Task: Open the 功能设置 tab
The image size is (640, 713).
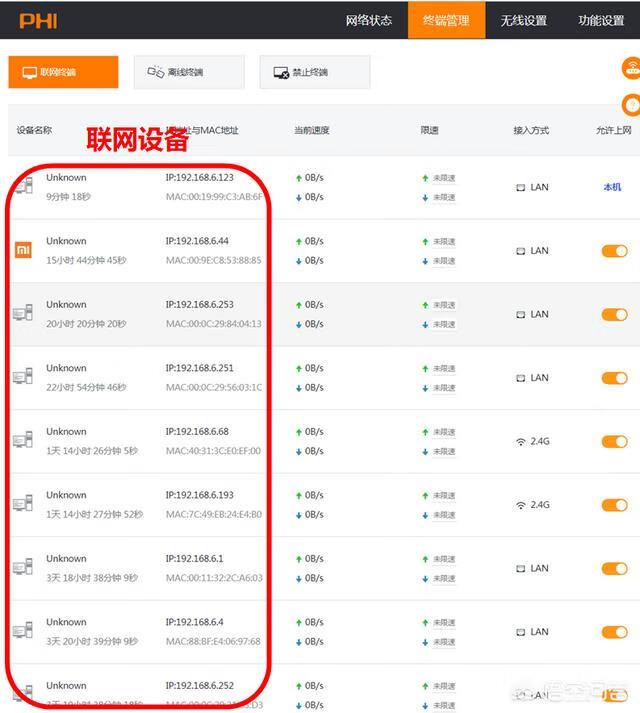Action: (x=601, y=20)
